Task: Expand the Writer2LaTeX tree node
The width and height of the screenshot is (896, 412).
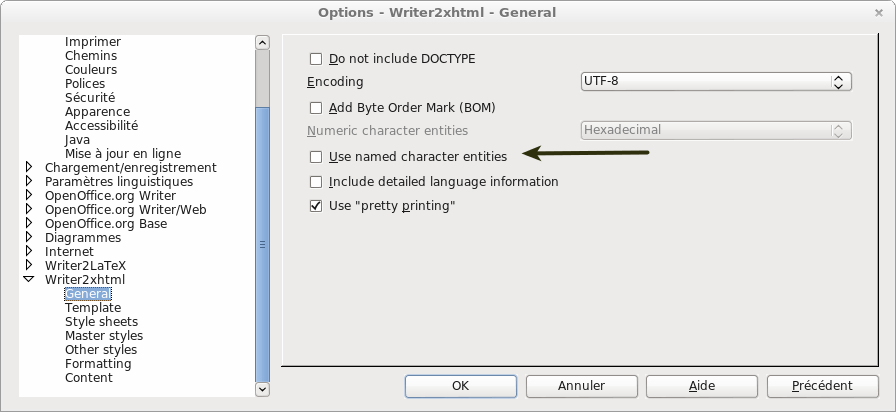Action: click(29, 266)
